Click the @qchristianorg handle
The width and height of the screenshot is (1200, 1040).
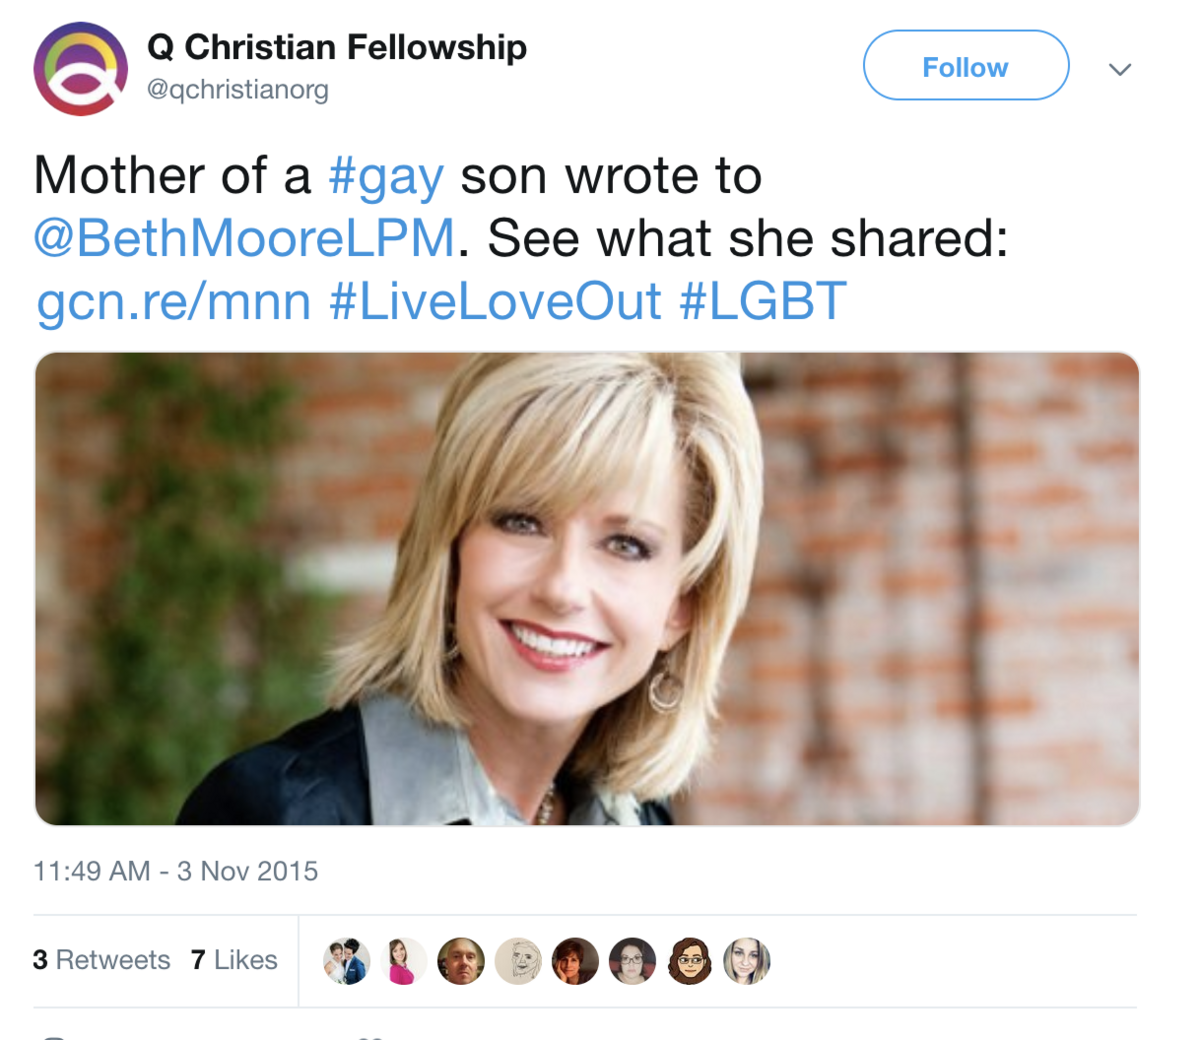point(237,90)
